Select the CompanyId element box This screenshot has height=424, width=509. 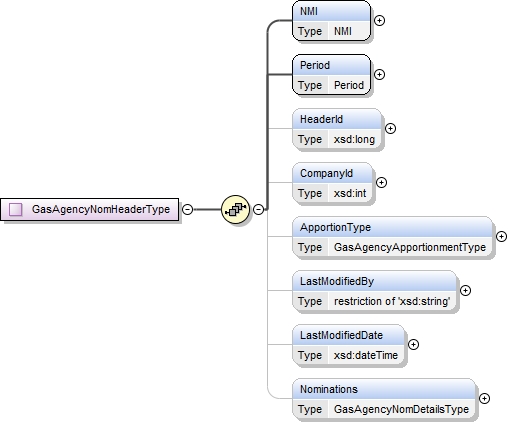(x=332, y=183)
